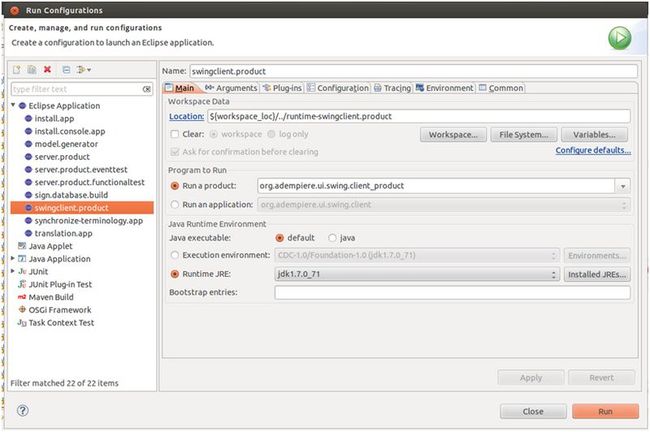
Task: Select Runtime JRE radio button
Action: point(175,274)
